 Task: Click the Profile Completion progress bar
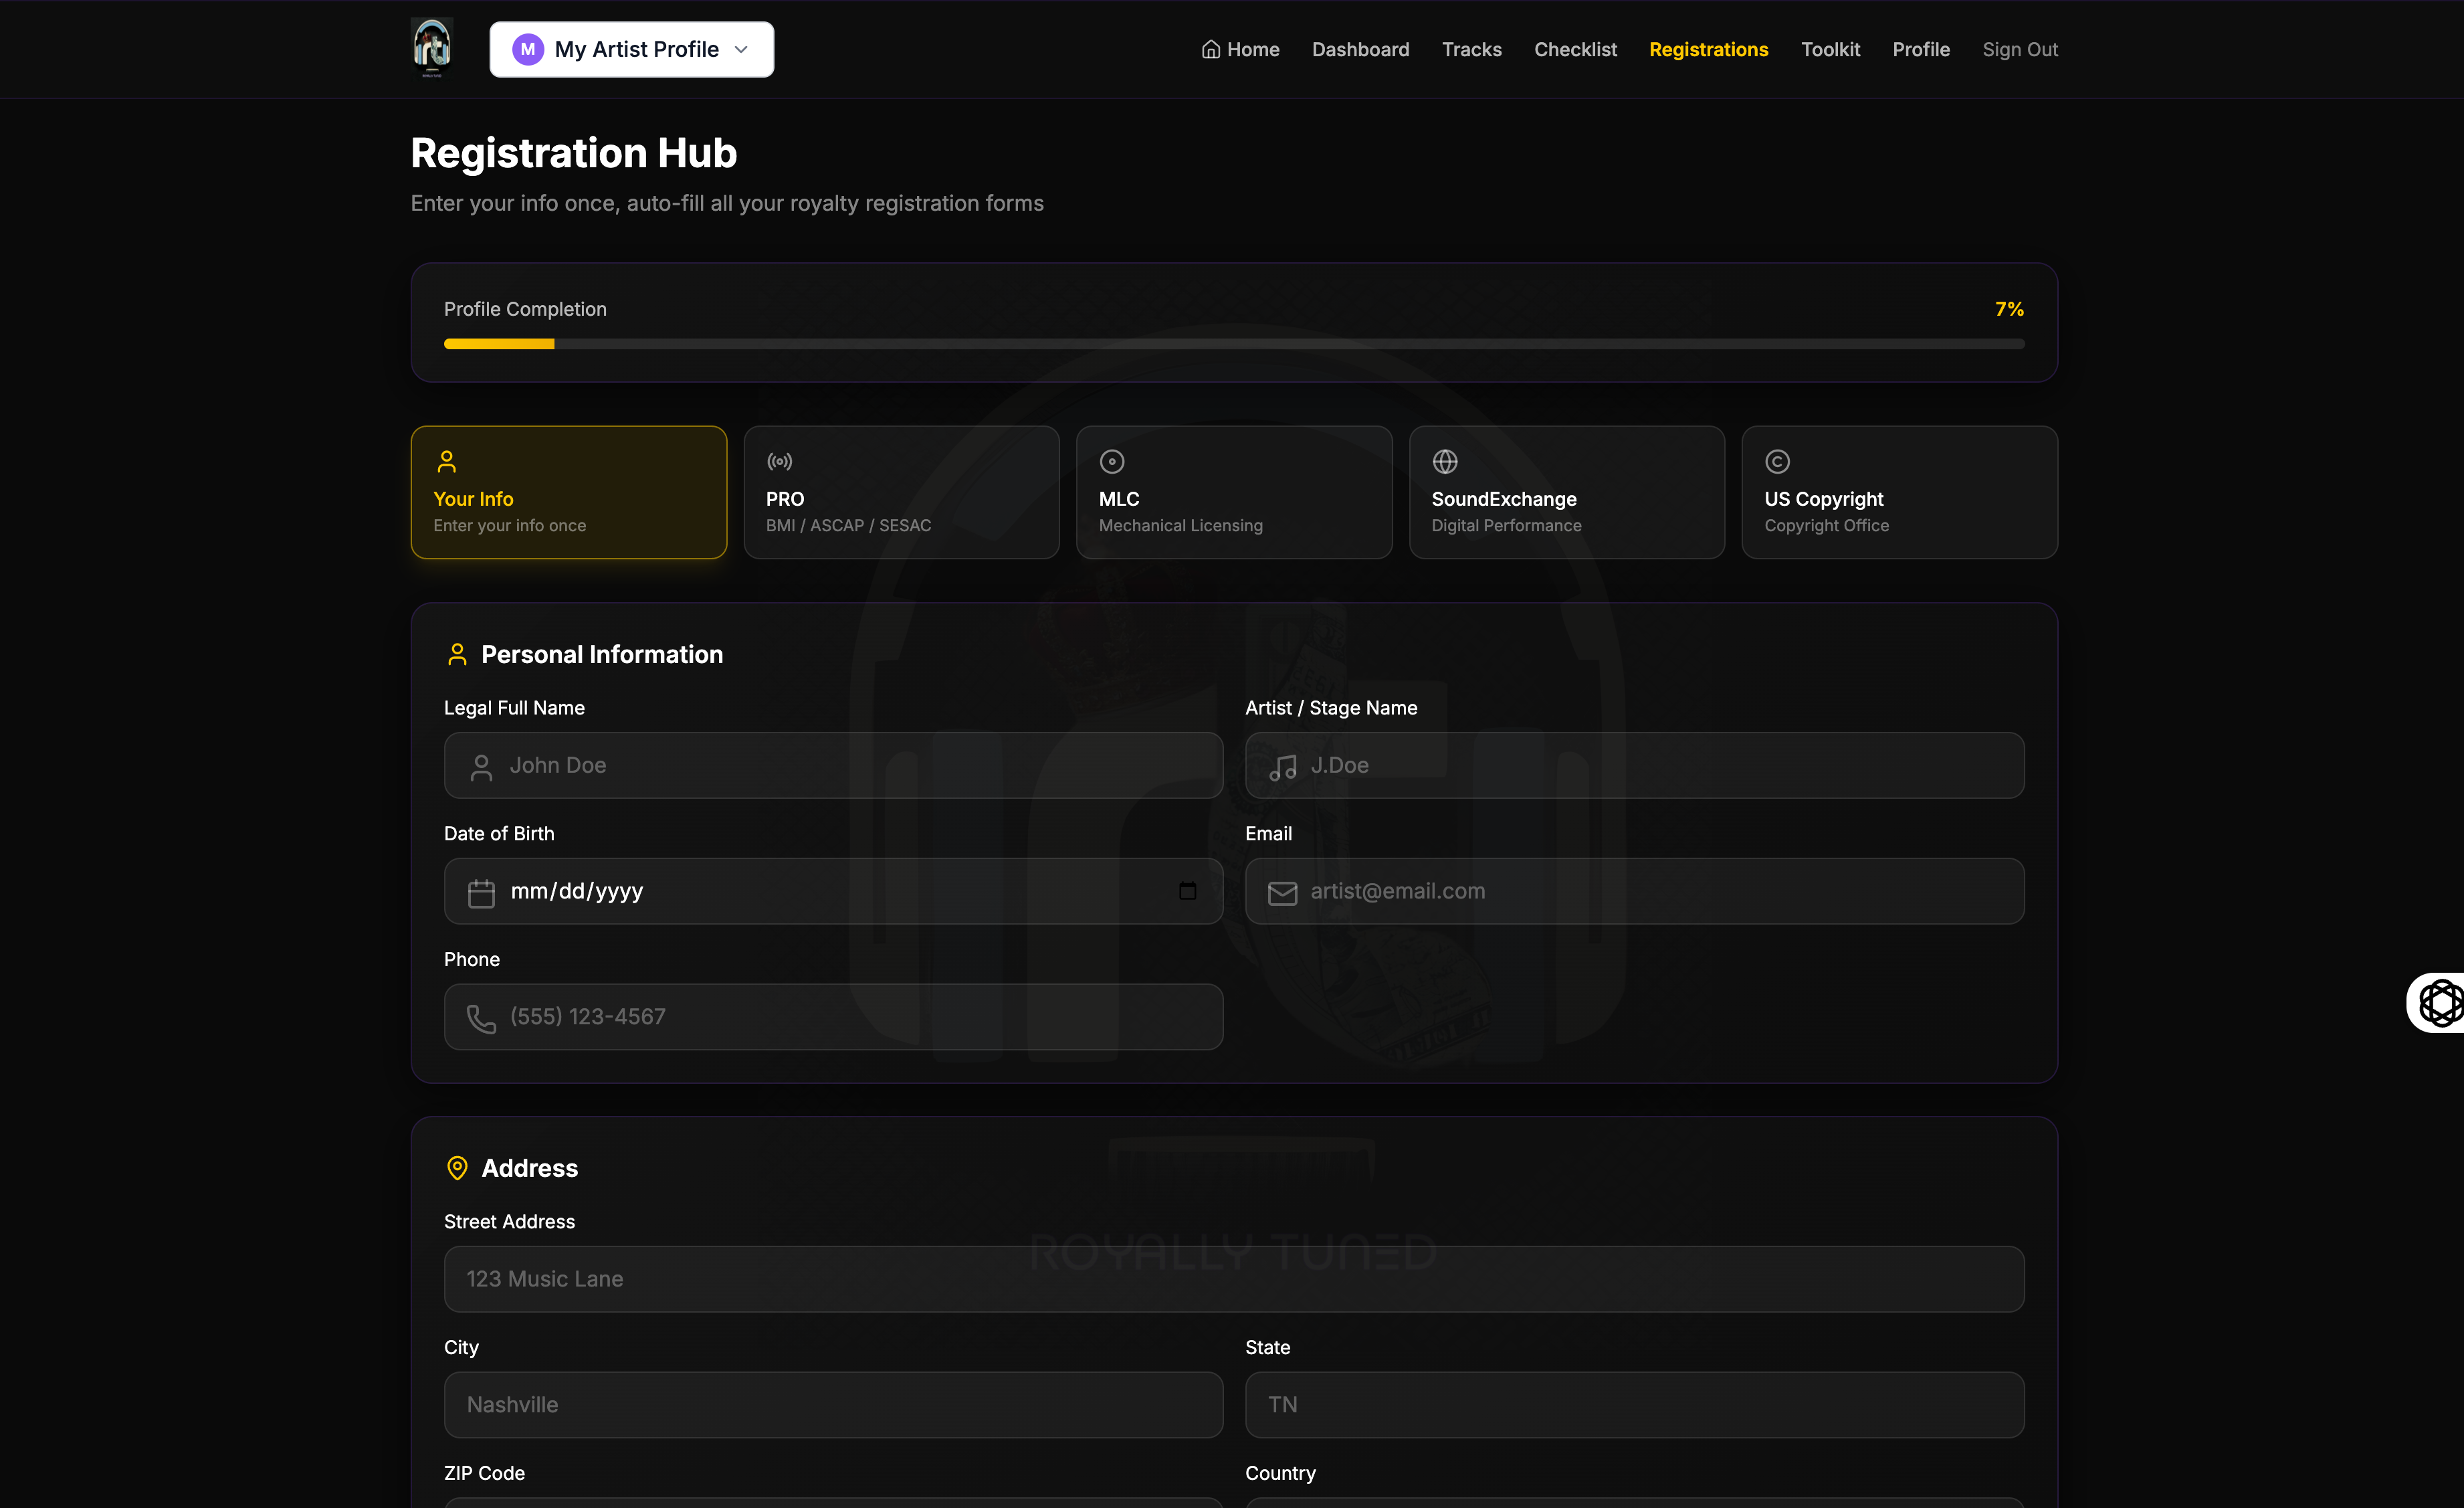(1233, 344)
